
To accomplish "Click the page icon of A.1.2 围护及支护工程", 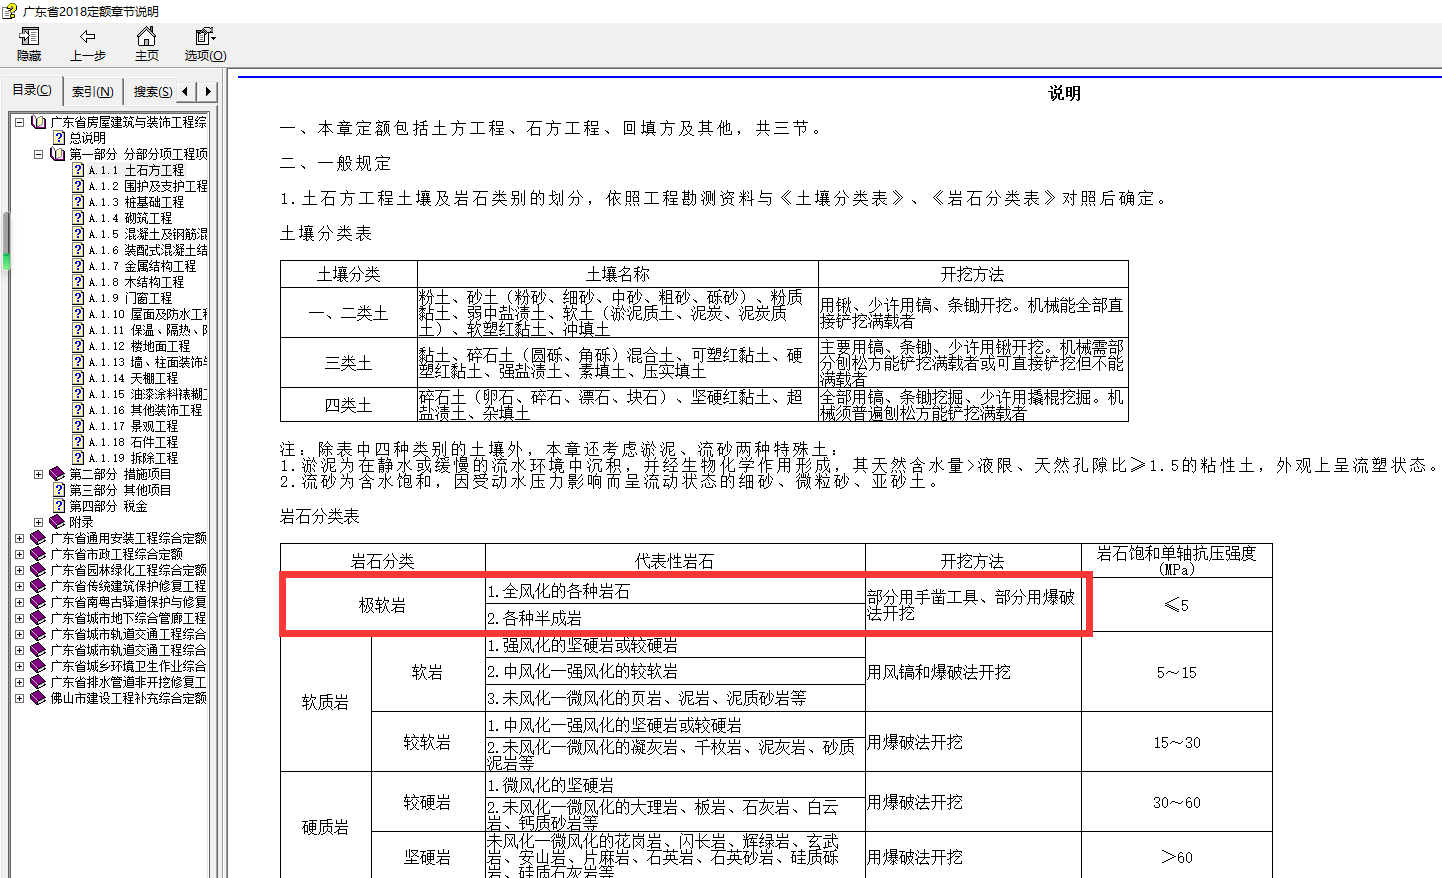I will [78, 186].
